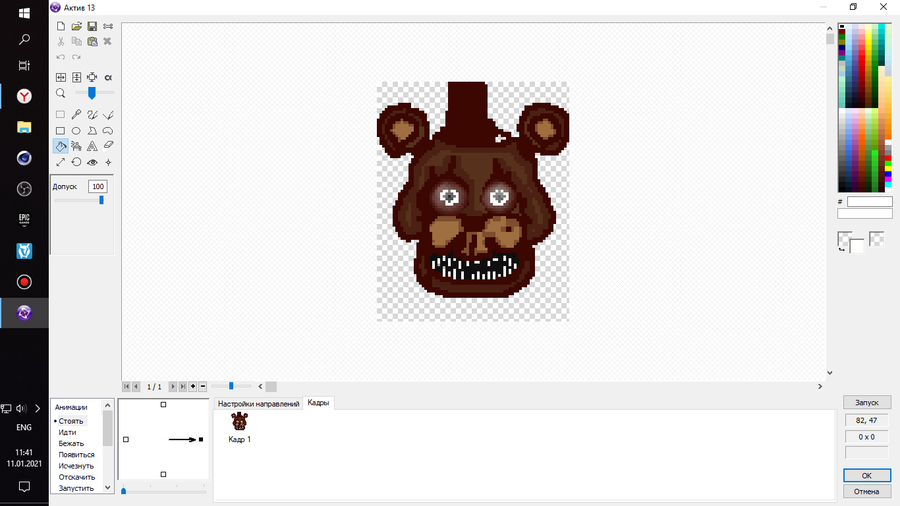Click the Export (save disk) icon
The height and width of the screenshot is (506, 900).
(92, 26)
